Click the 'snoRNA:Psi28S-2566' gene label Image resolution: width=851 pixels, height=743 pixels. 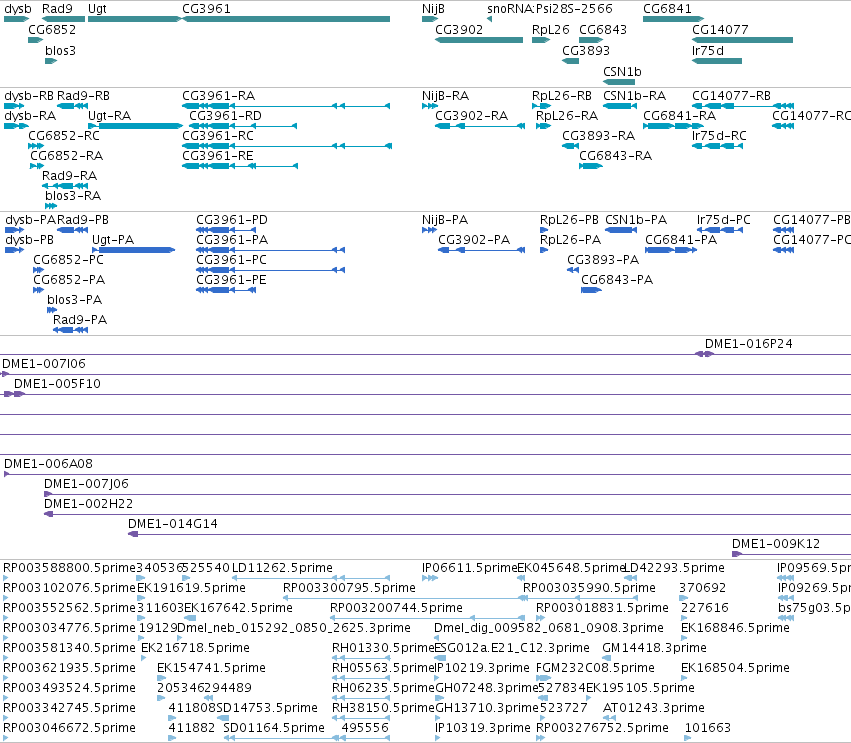click(x=550, y=9)
